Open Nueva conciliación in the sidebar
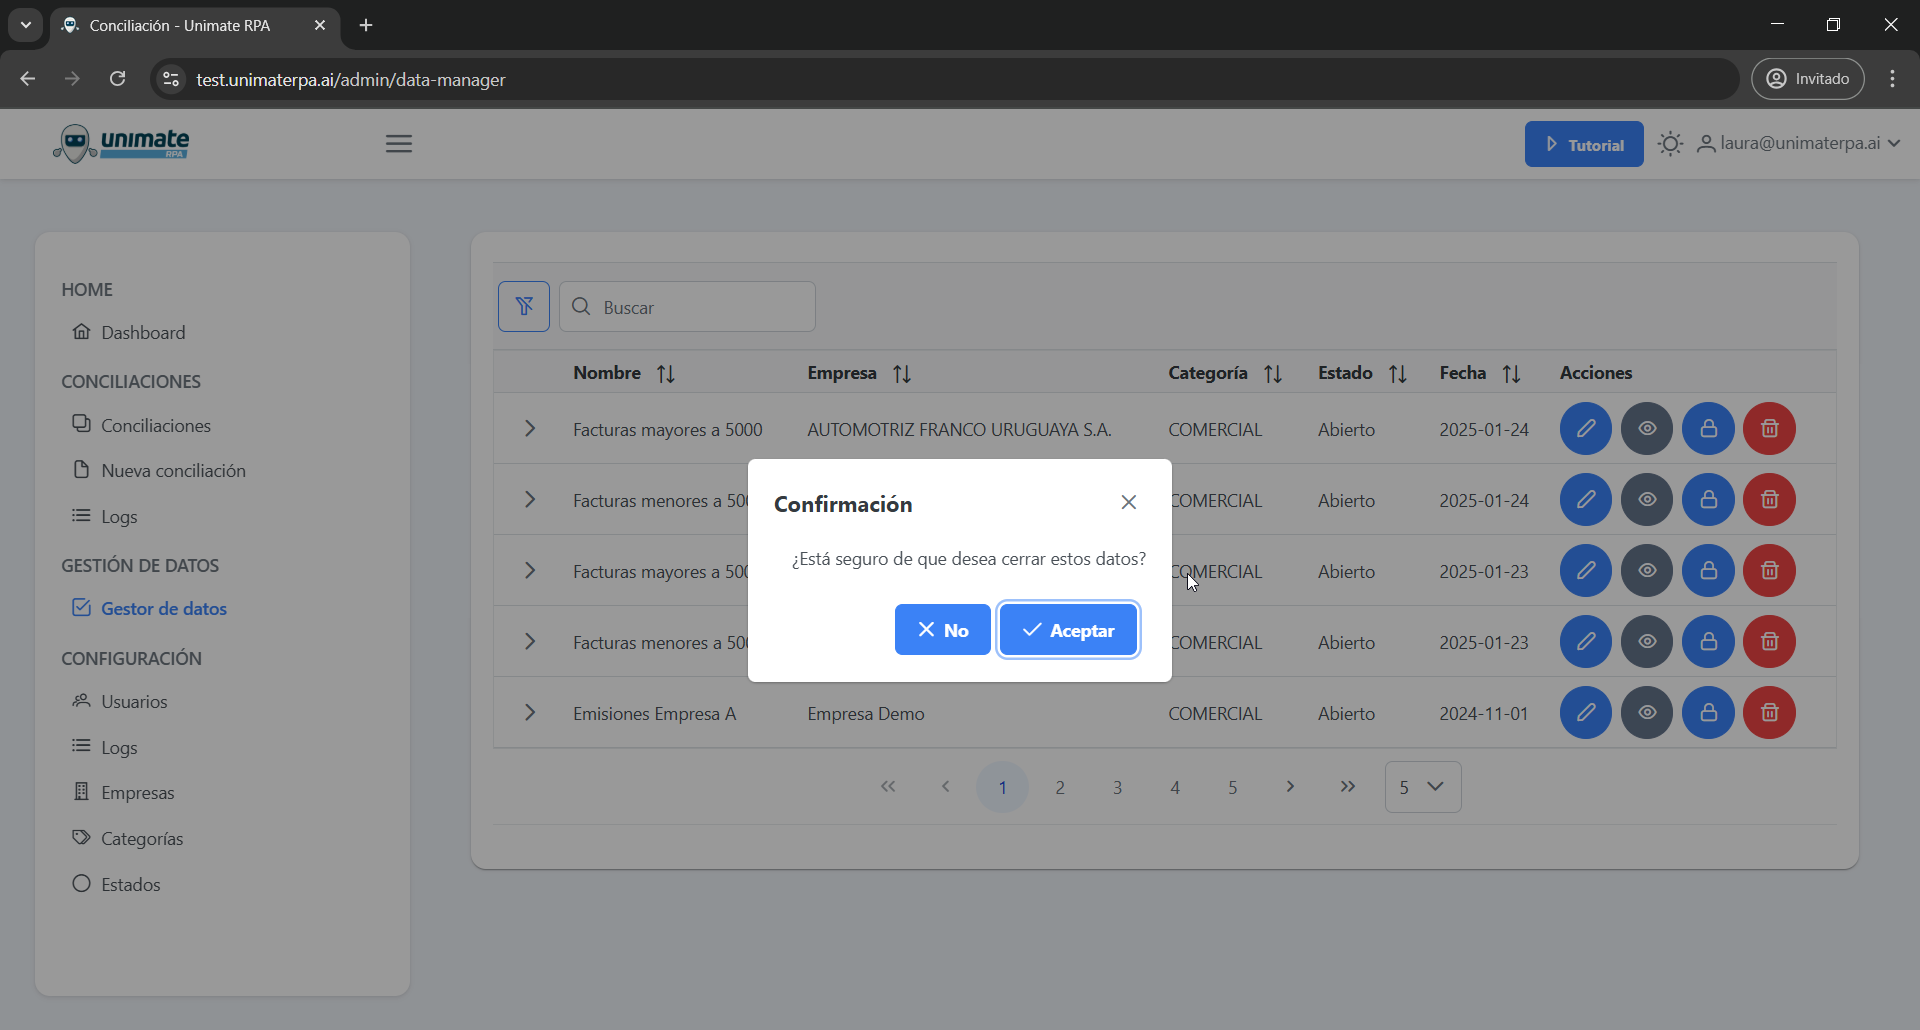Viewport: 1920px width, 1030px height. click(159, 470)
